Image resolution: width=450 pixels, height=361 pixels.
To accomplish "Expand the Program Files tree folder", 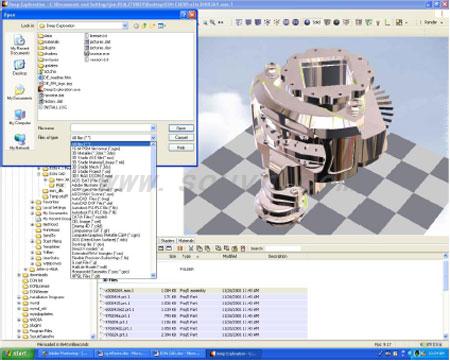I will (19, 331).
